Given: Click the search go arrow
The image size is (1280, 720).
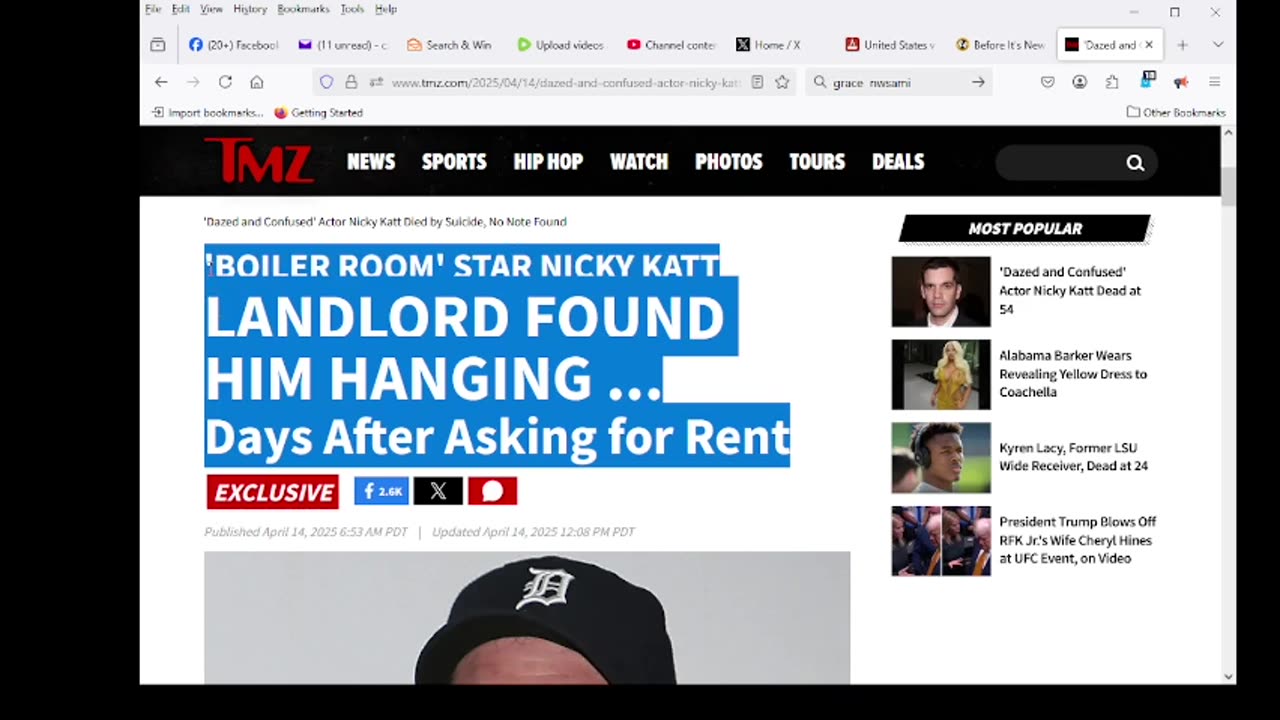Looking at the screenshot, I should click(978, 82).
